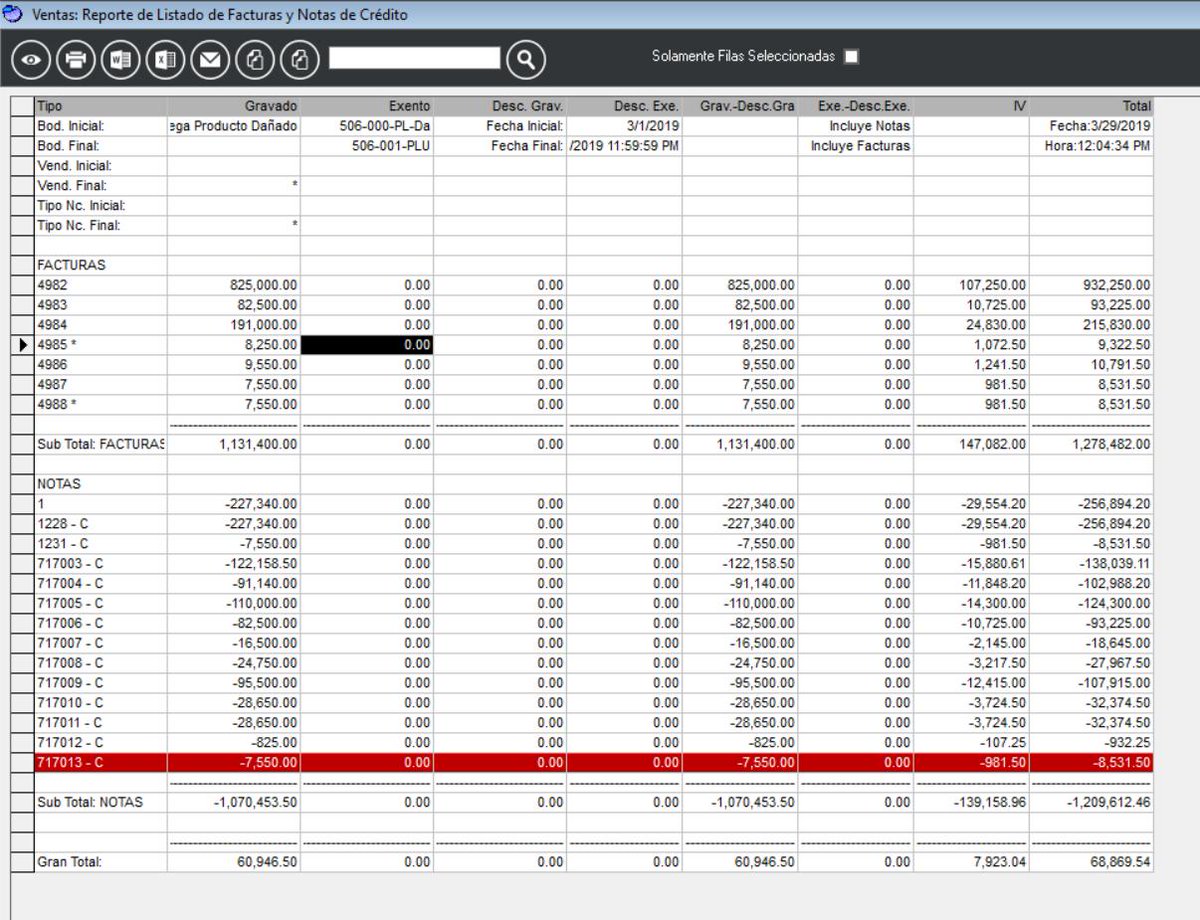Click the copy icon right of the envelope icon
Viewport: 1200px width, 920px height.
[254, 60]
